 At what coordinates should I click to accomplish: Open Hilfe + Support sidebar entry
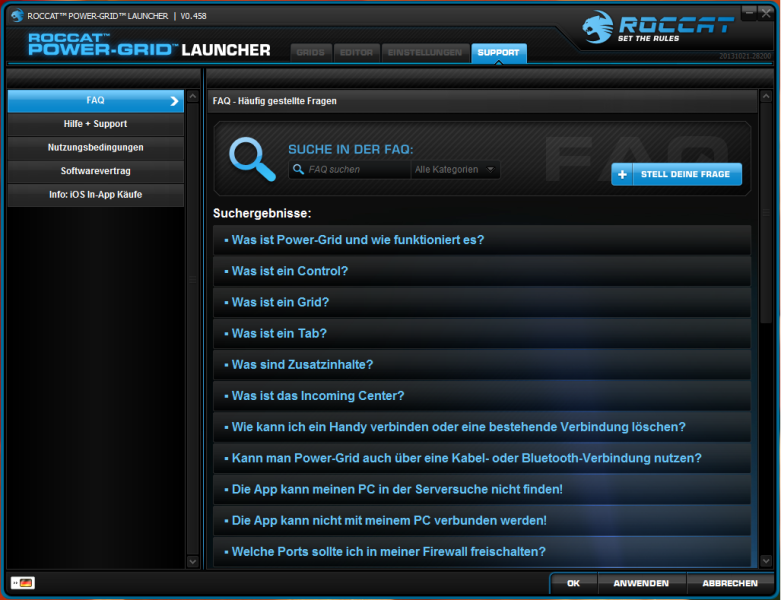(96, 124)
